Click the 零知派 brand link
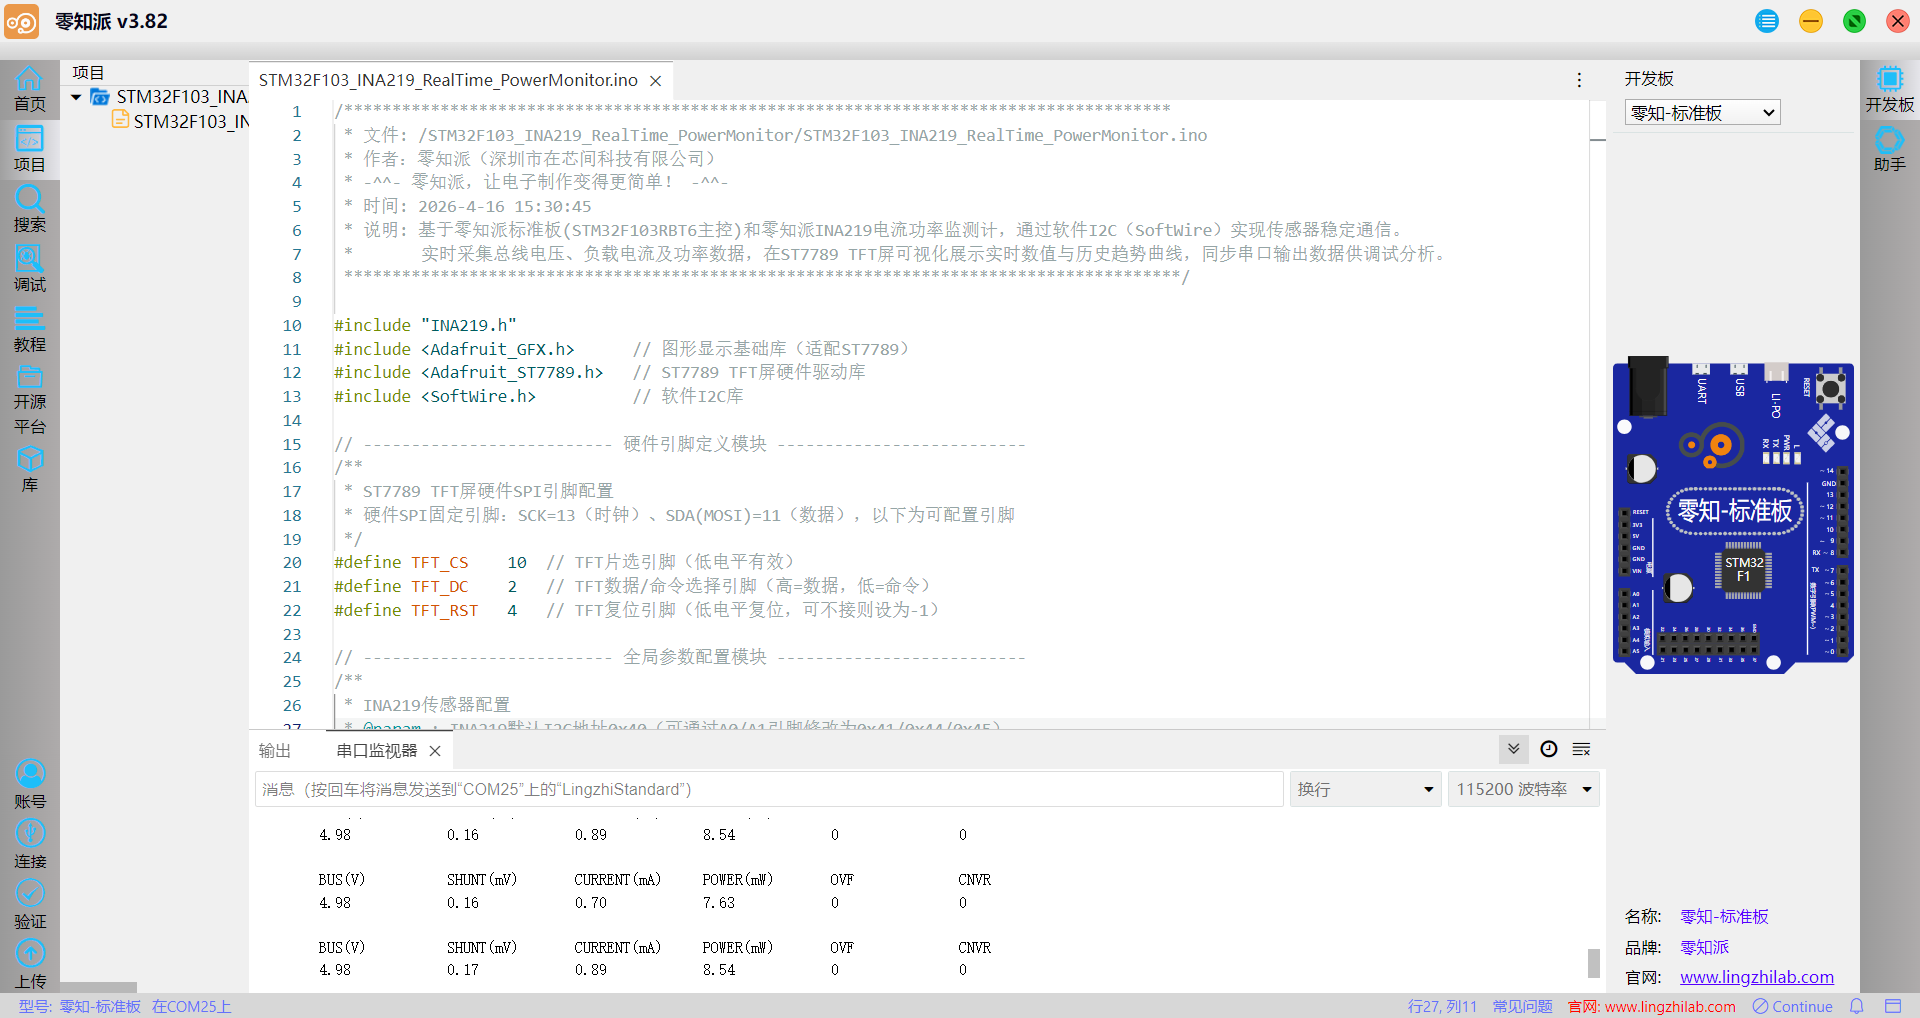This screenshot has height=1018, width=1920. [1705, 947]
